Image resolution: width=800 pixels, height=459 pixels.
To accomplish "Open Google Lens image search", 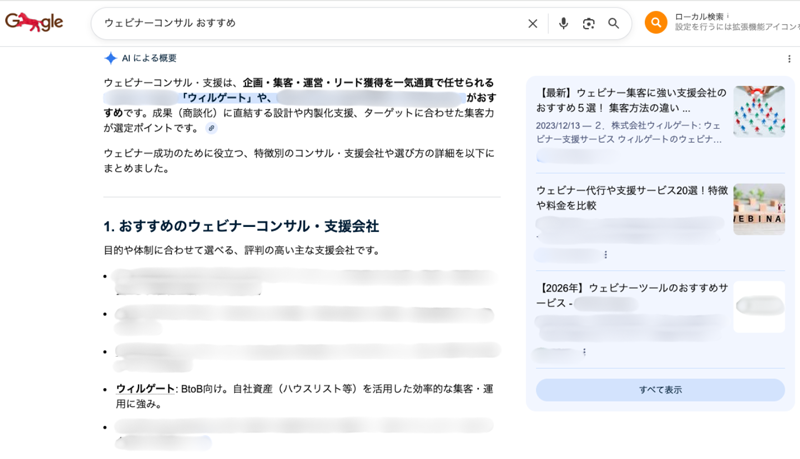I will [x=589, y=23].
